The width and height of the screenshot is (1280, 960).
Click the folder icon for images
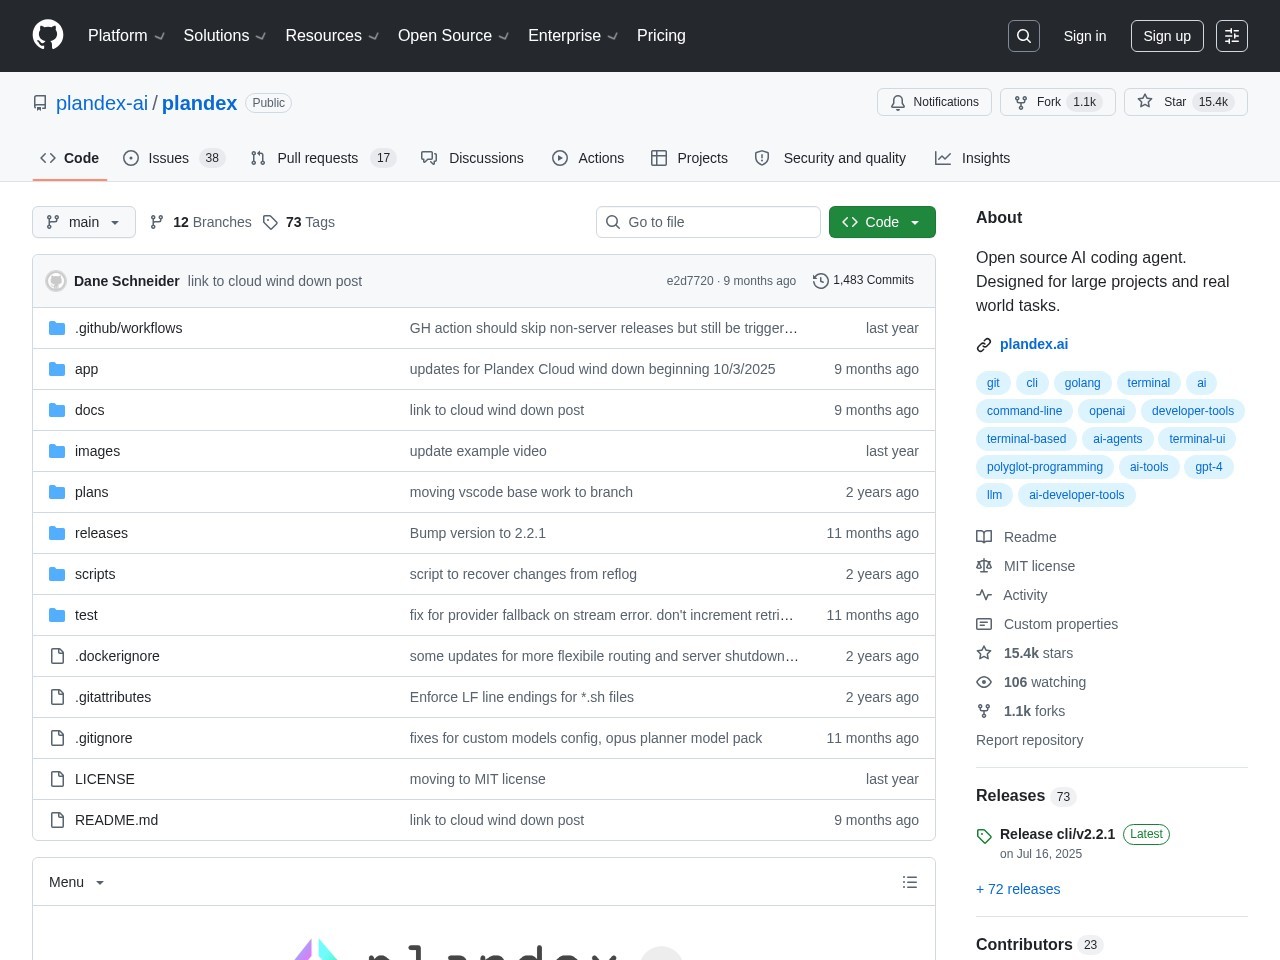[57, 451]
